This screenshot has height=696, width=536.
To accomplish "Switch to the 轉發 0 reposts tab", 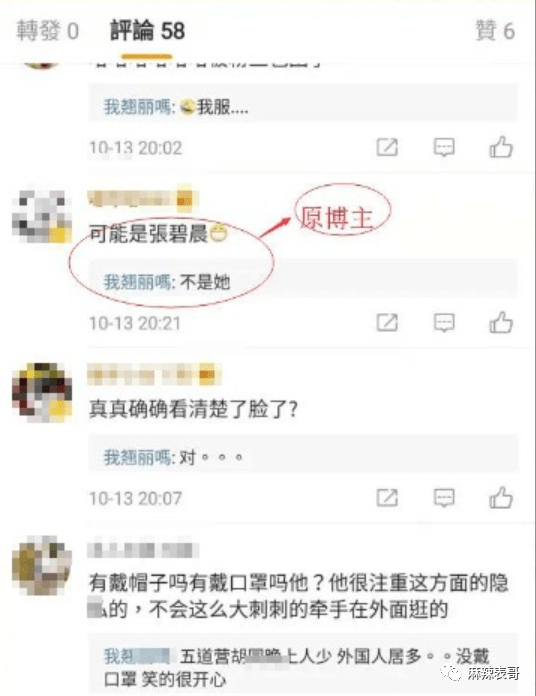I will 48,32.
